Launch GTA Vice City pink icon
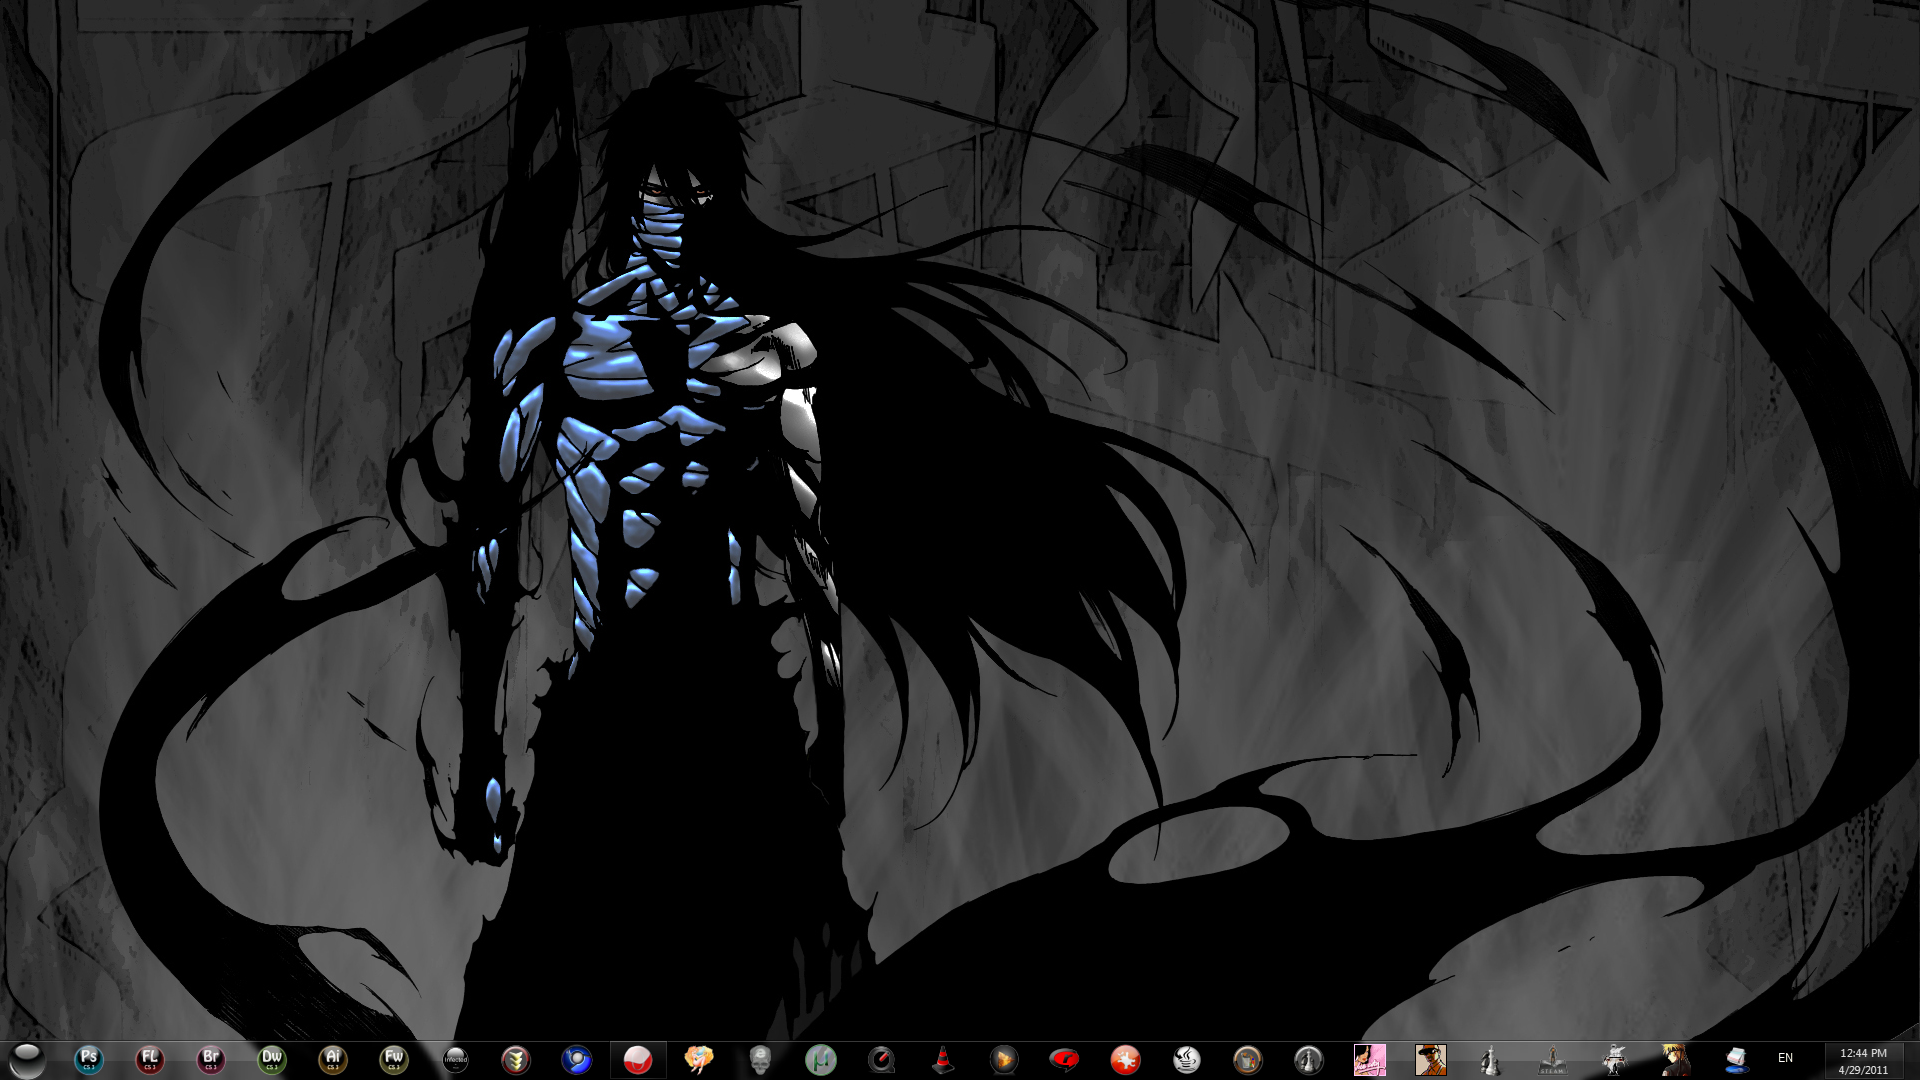1920x1080 pixels. tap(1370, 1059)
